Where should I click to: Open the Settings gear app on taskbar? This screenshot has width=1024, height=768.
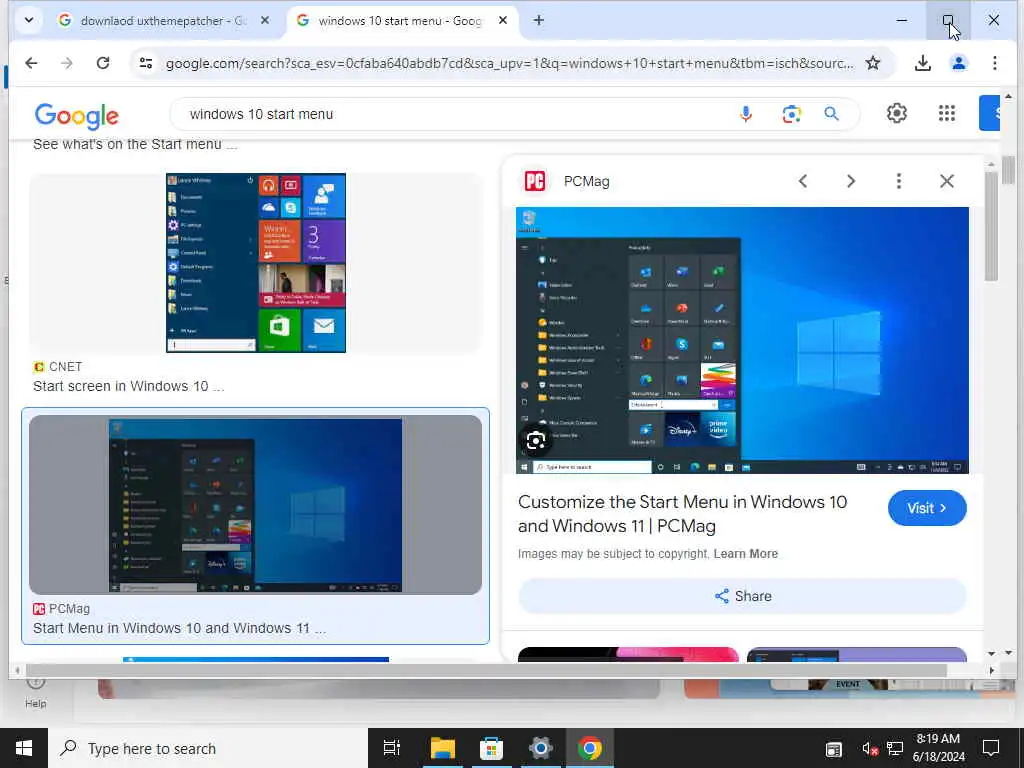point(541,748)
